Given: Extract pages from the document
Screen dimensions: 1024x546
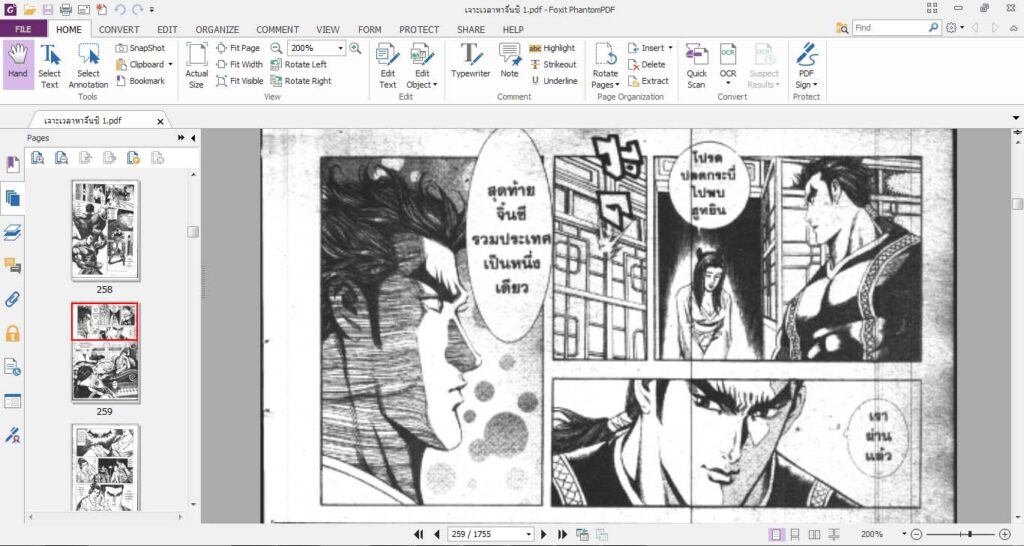Looking at the screenshot, I should (648, 81).
